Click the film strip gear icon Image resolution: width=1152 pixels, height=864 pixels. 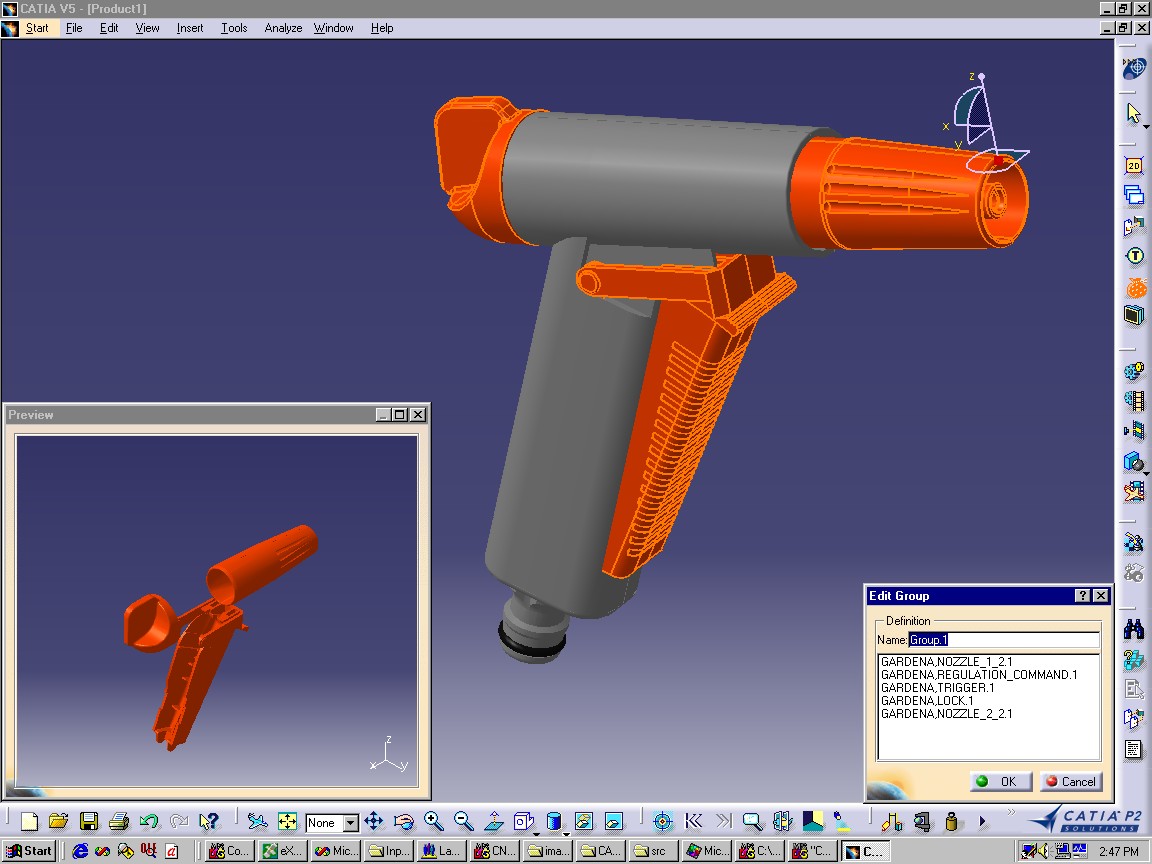[1134, 400]
